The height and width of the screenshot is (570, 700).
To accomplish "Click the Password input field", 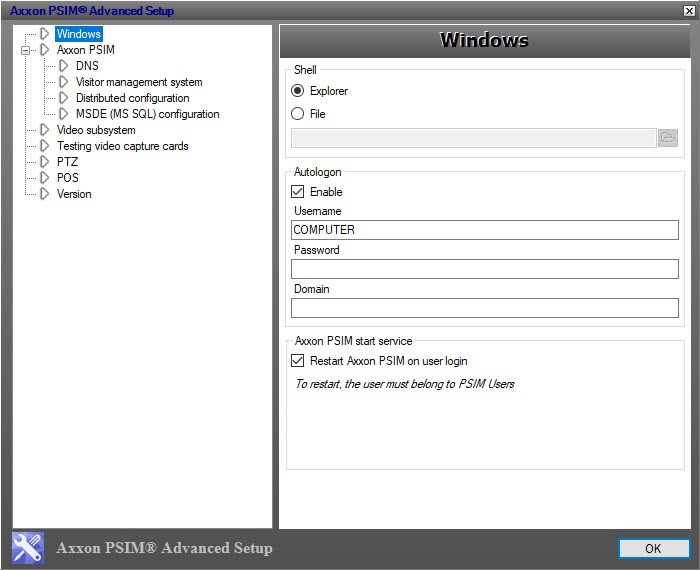I will pyautogui.click(x=485, y=269).
